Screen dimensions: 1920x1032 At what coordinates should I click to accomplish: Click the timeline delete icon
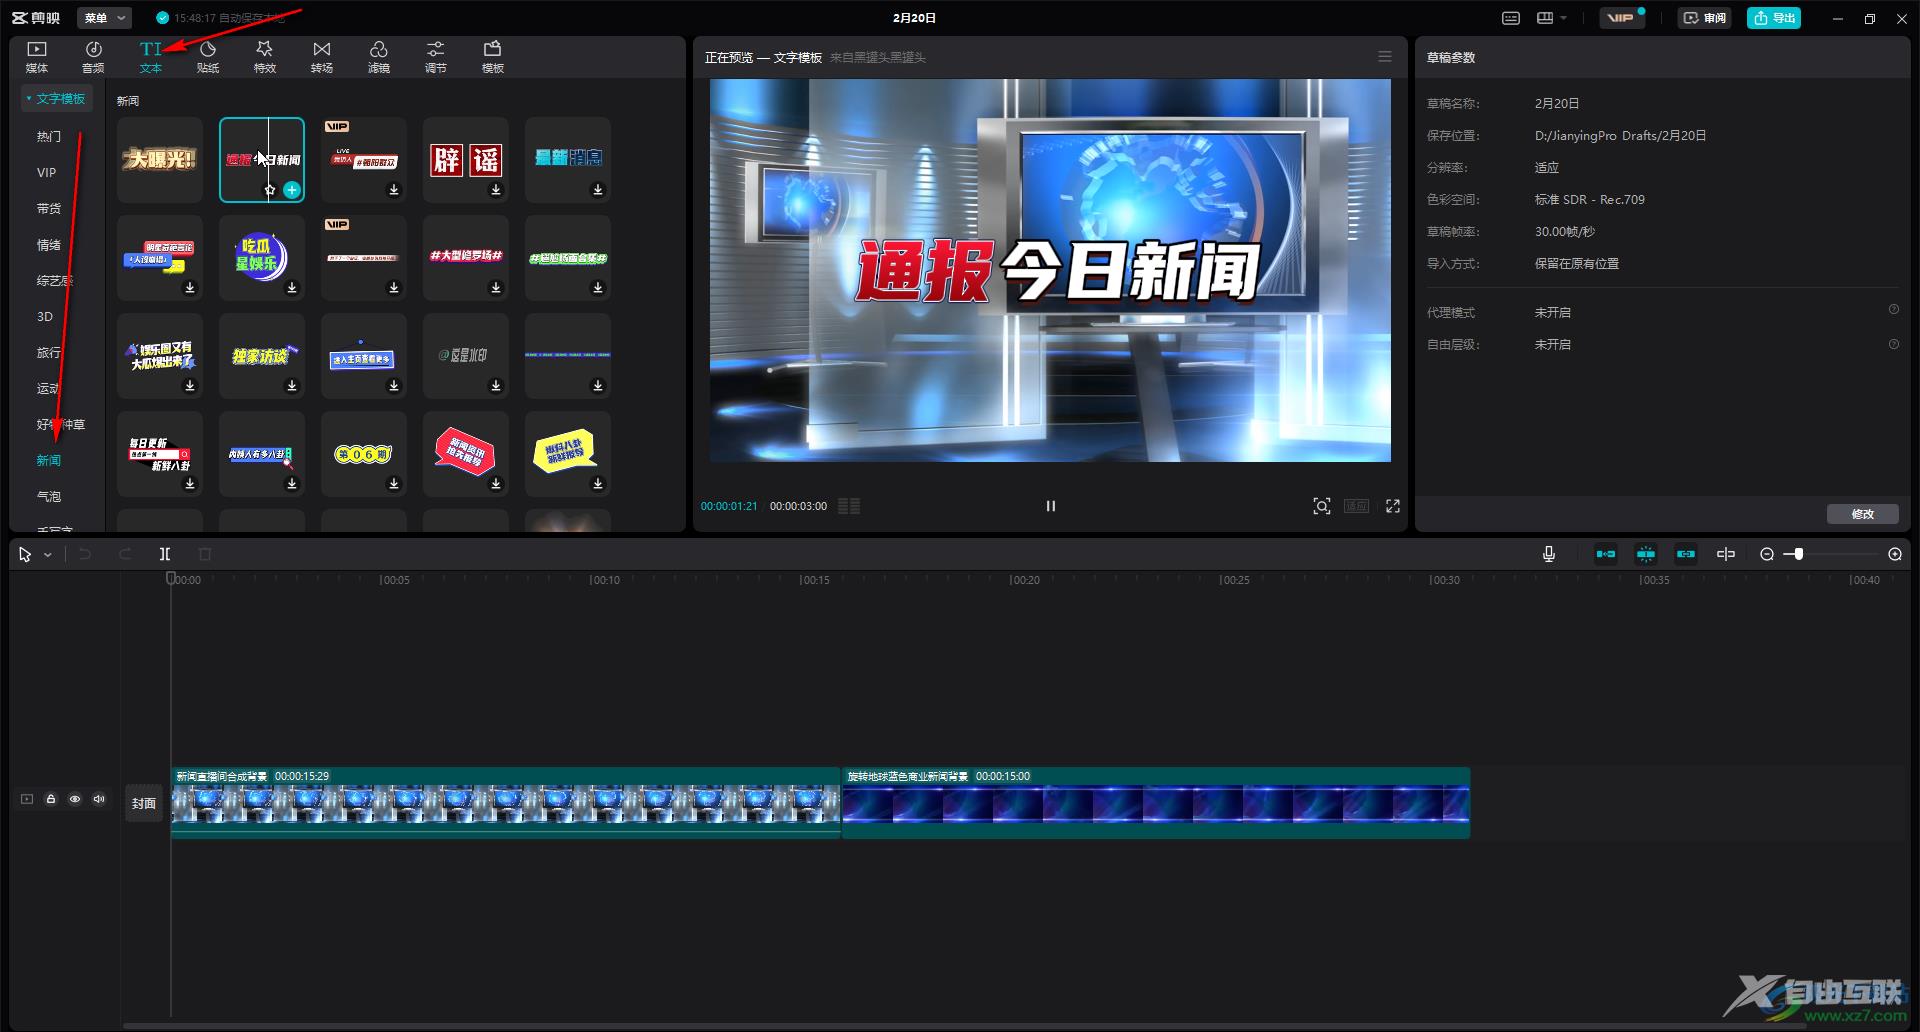click(205, 554)
